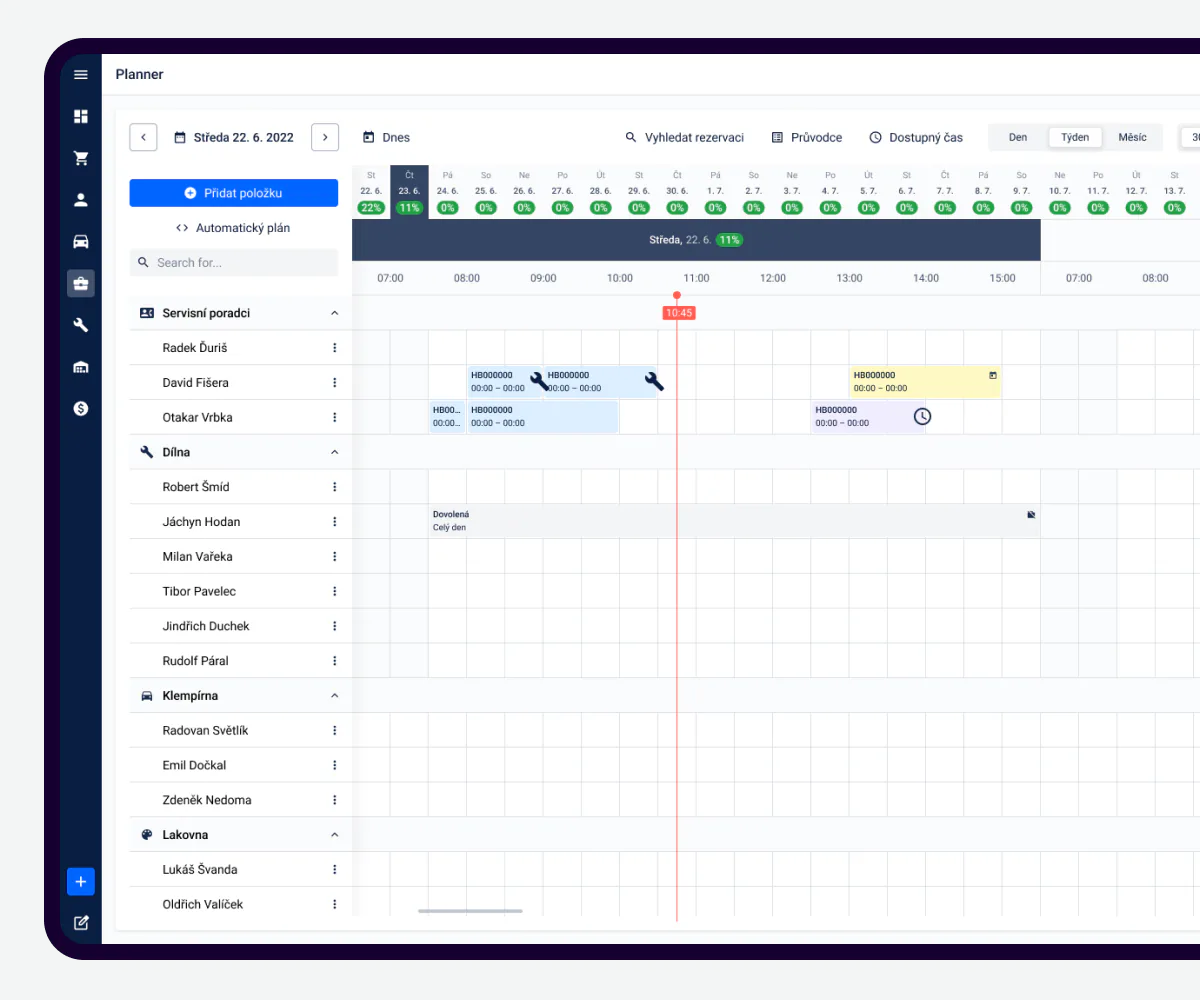Click Dostupný čas

916,137
